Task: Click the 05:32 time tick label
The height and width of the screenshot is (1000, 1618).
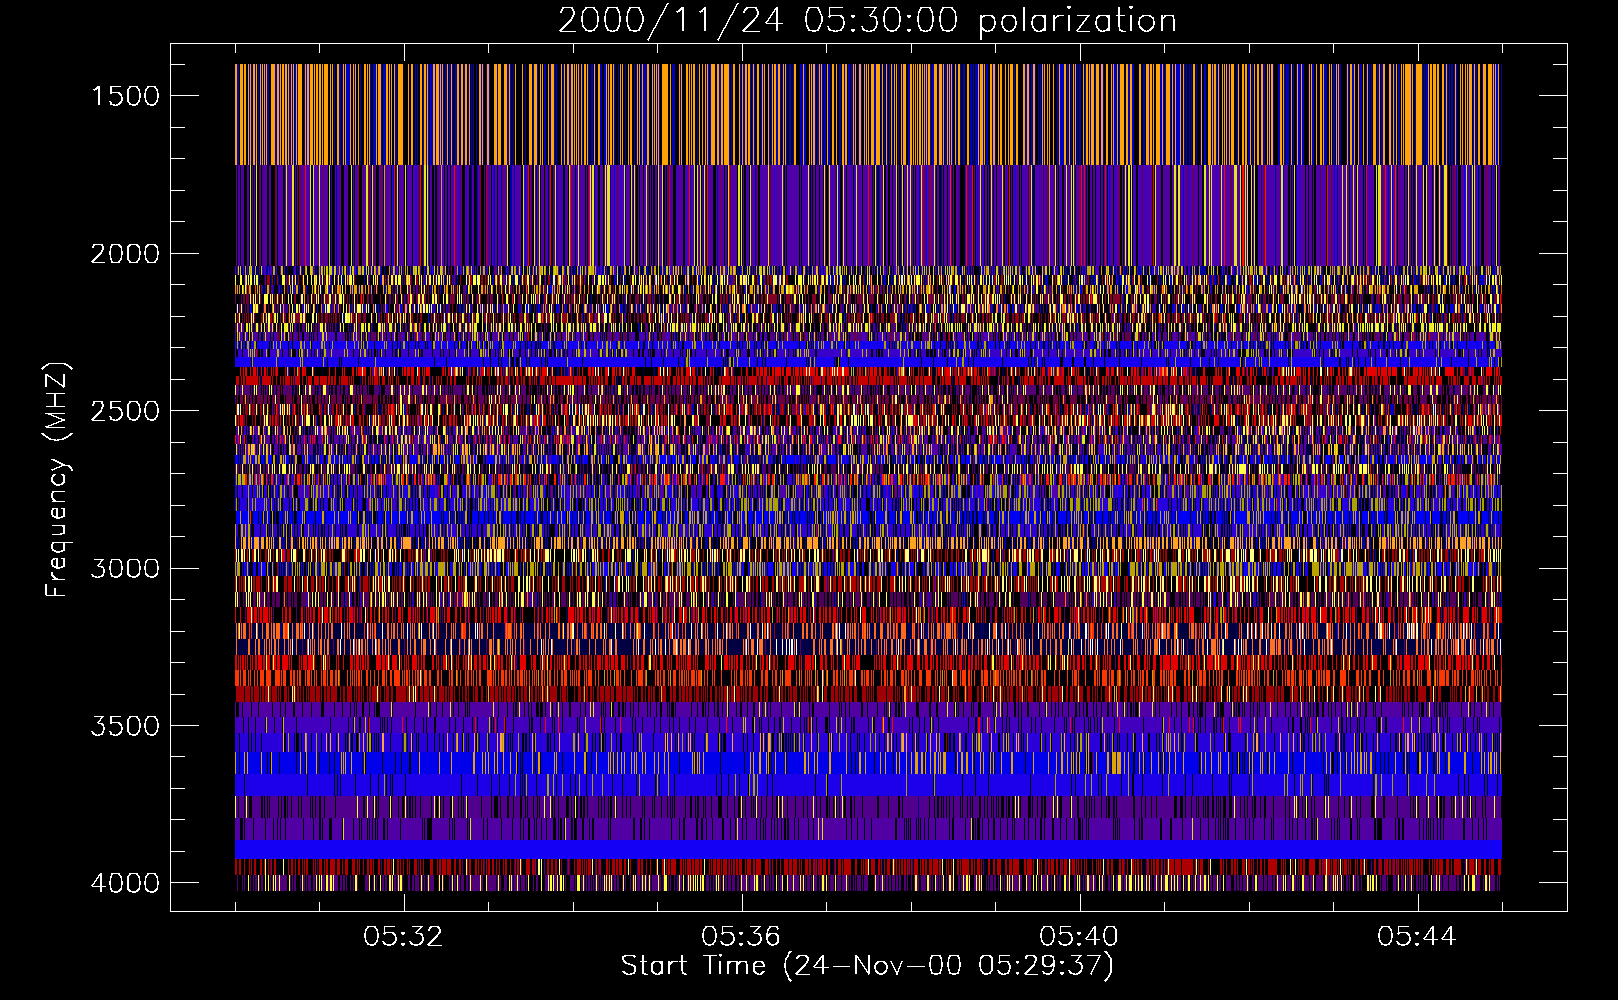Action: (x=404, y=937)
